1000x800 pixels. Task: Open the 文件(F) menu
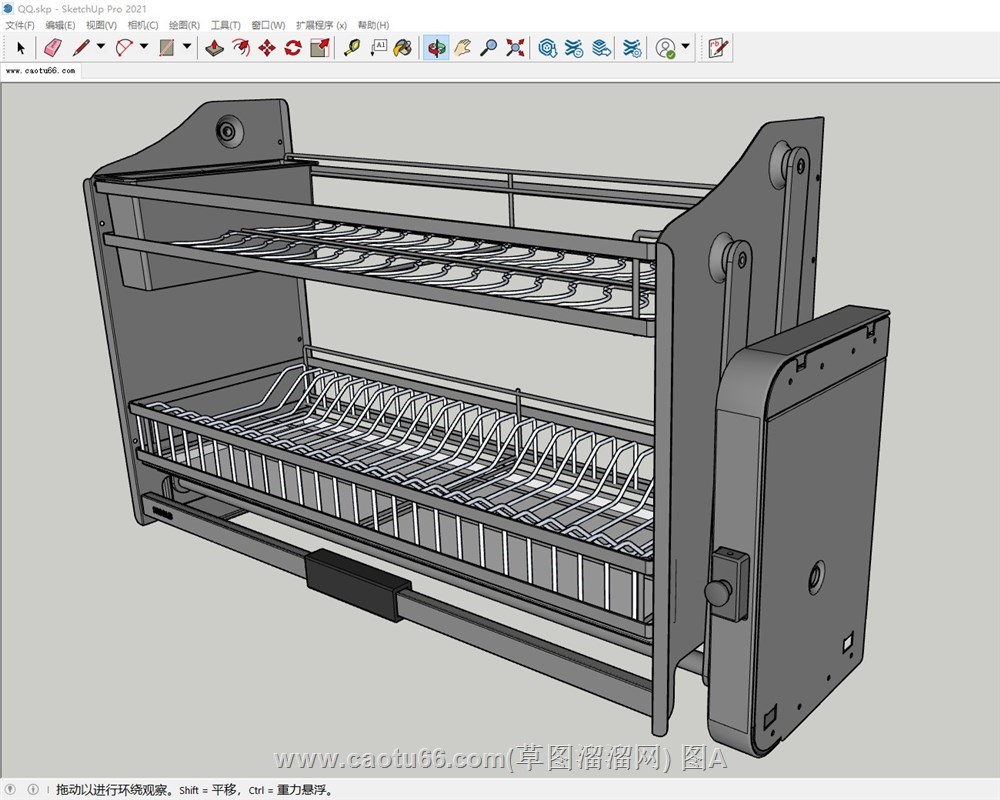pyautogui.click(x=20, y=25)
